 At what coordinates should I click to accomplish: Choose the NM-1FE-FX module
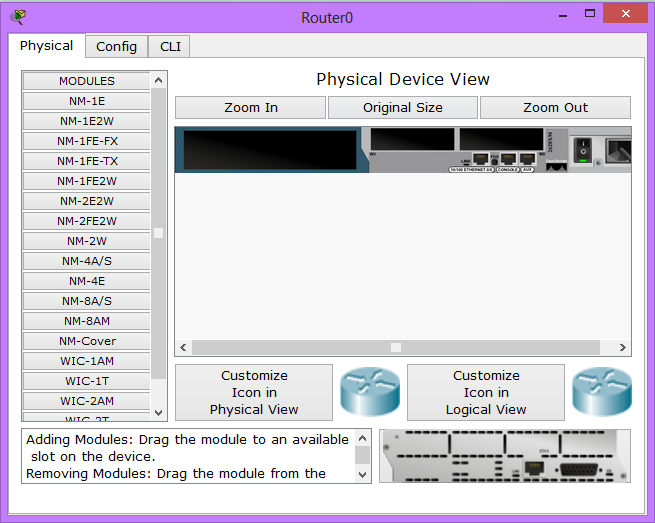86,141
